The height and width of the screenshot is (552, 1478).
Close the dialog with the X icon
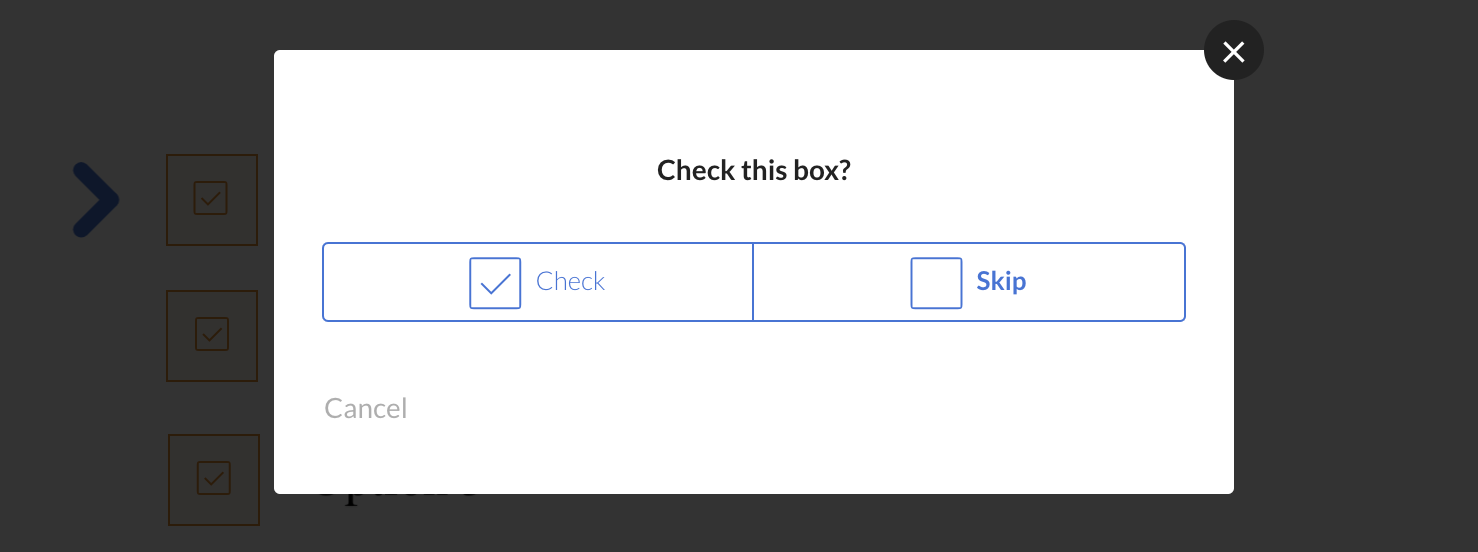pyautogui.click(x=1233, y=51)
